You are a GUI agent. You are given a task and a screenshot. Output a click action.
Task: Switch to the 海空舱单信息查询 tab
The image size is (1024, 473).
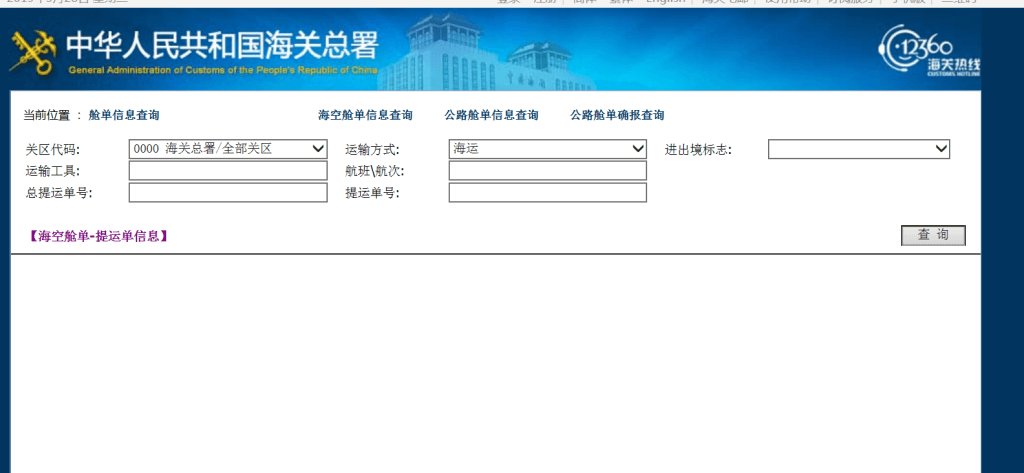pyautogui.click(x=365, y=116)
